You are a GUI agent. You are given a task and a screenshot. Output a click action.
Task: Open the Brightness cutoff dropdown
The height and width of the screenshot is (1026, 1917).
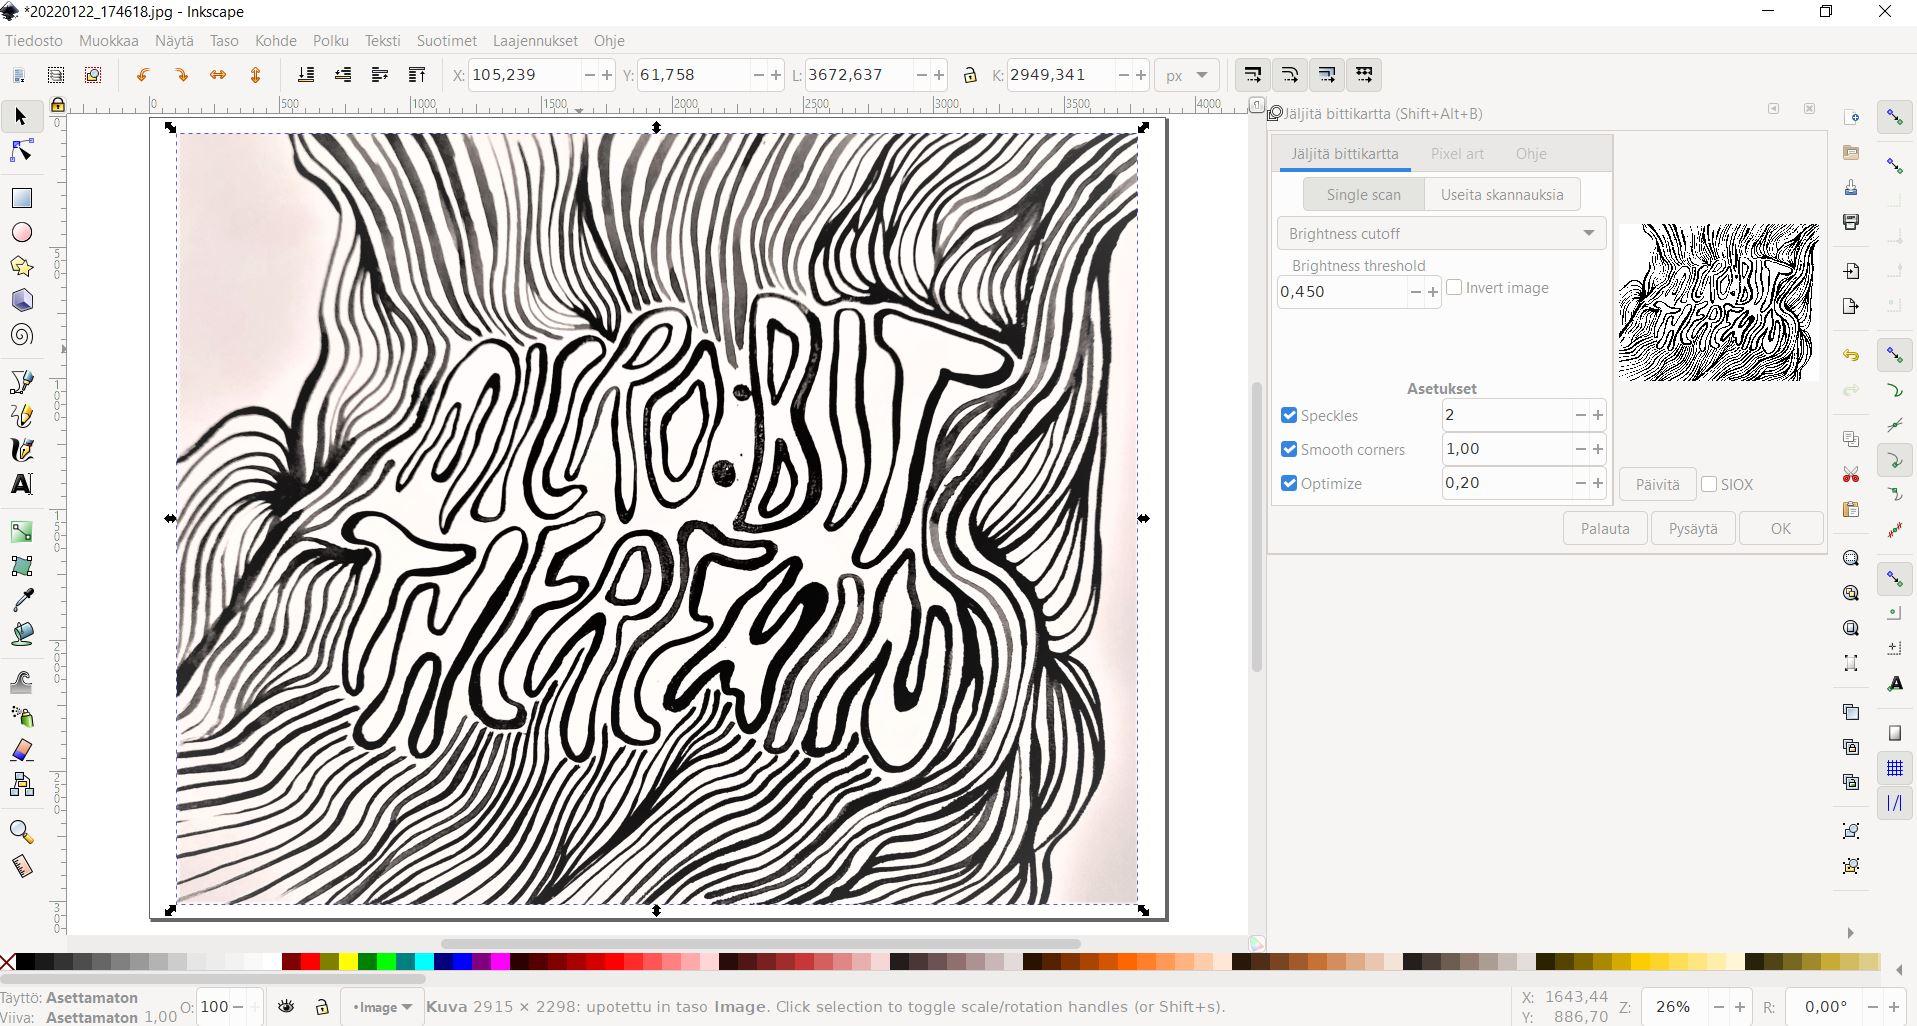pyautogui.click(x=1441, y=233)
